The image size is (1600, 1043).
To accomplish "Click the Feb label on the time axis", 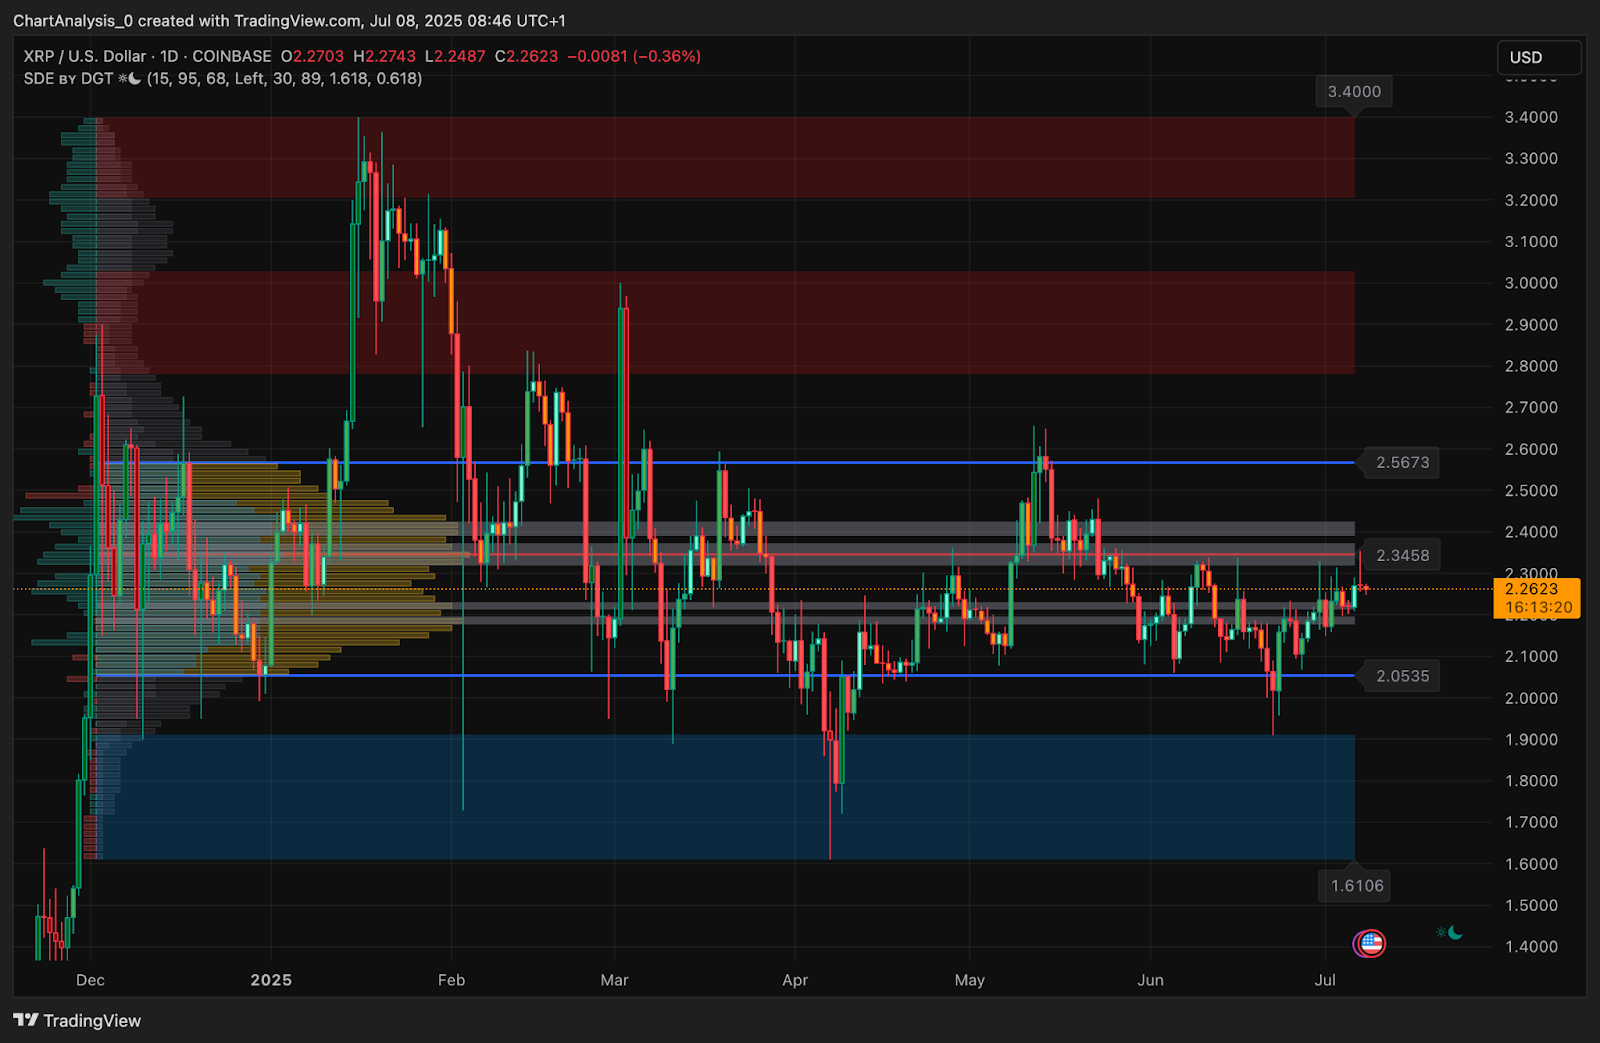I will 451,980.
